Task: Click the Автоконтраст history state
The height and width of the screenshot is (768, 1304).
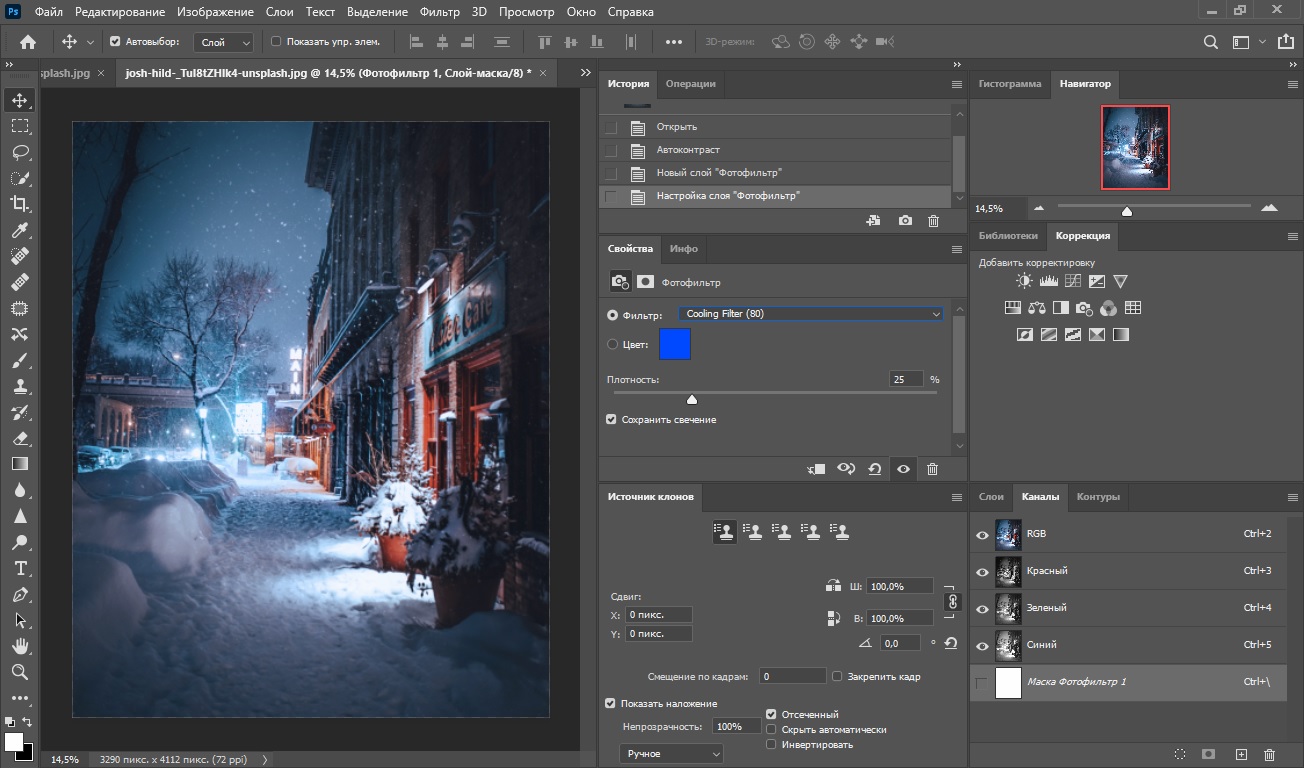Action: (688, 150)
